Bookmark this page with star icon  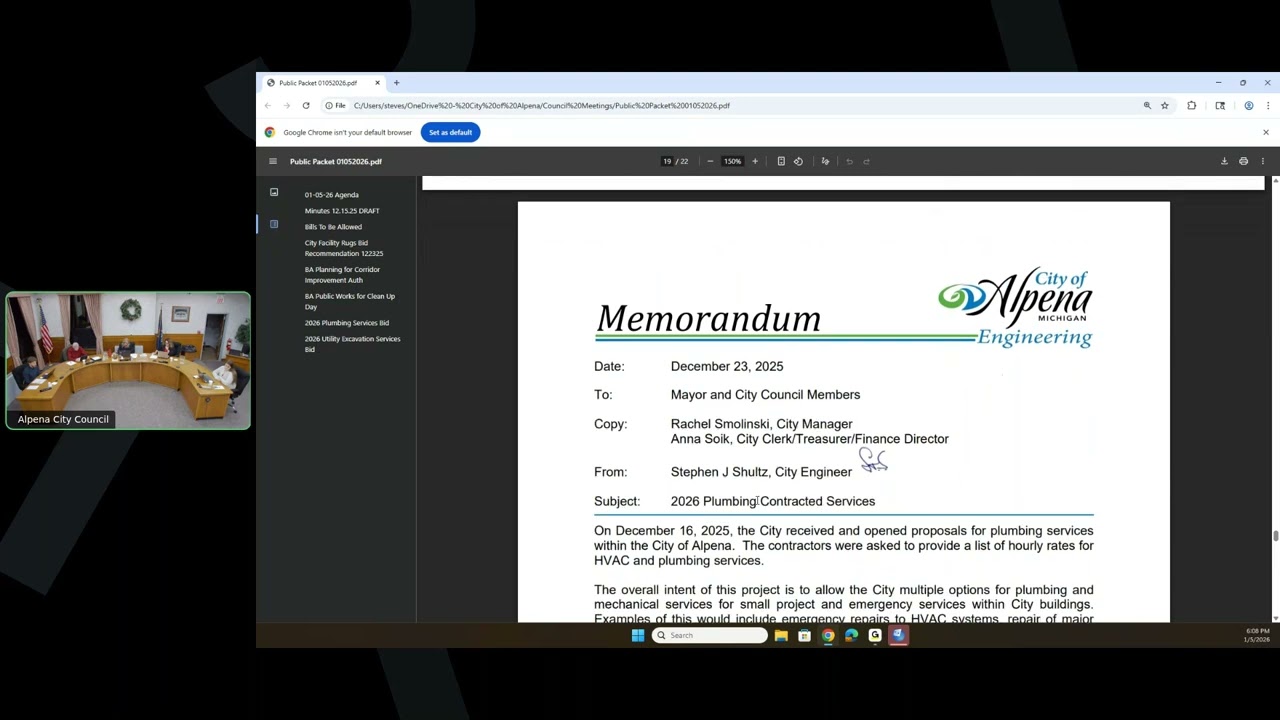[x=1165, y=105]
